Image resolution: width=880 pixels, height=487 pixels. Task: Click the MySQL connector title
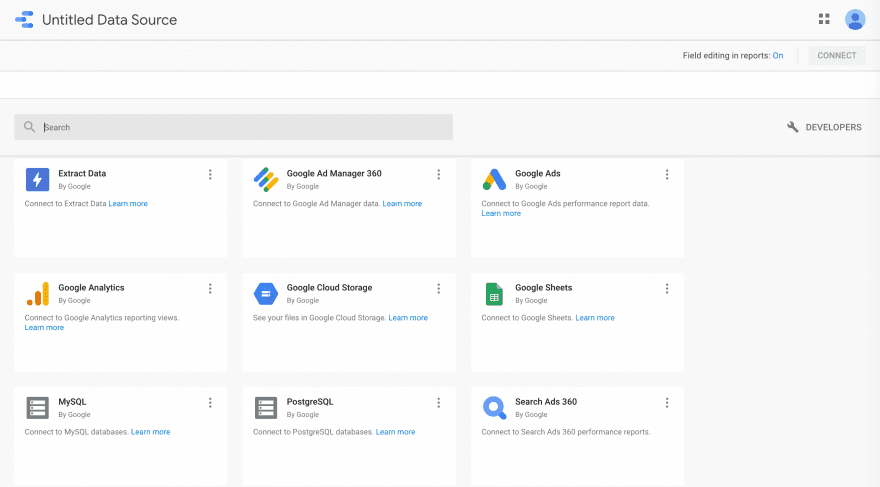(72, 402)
